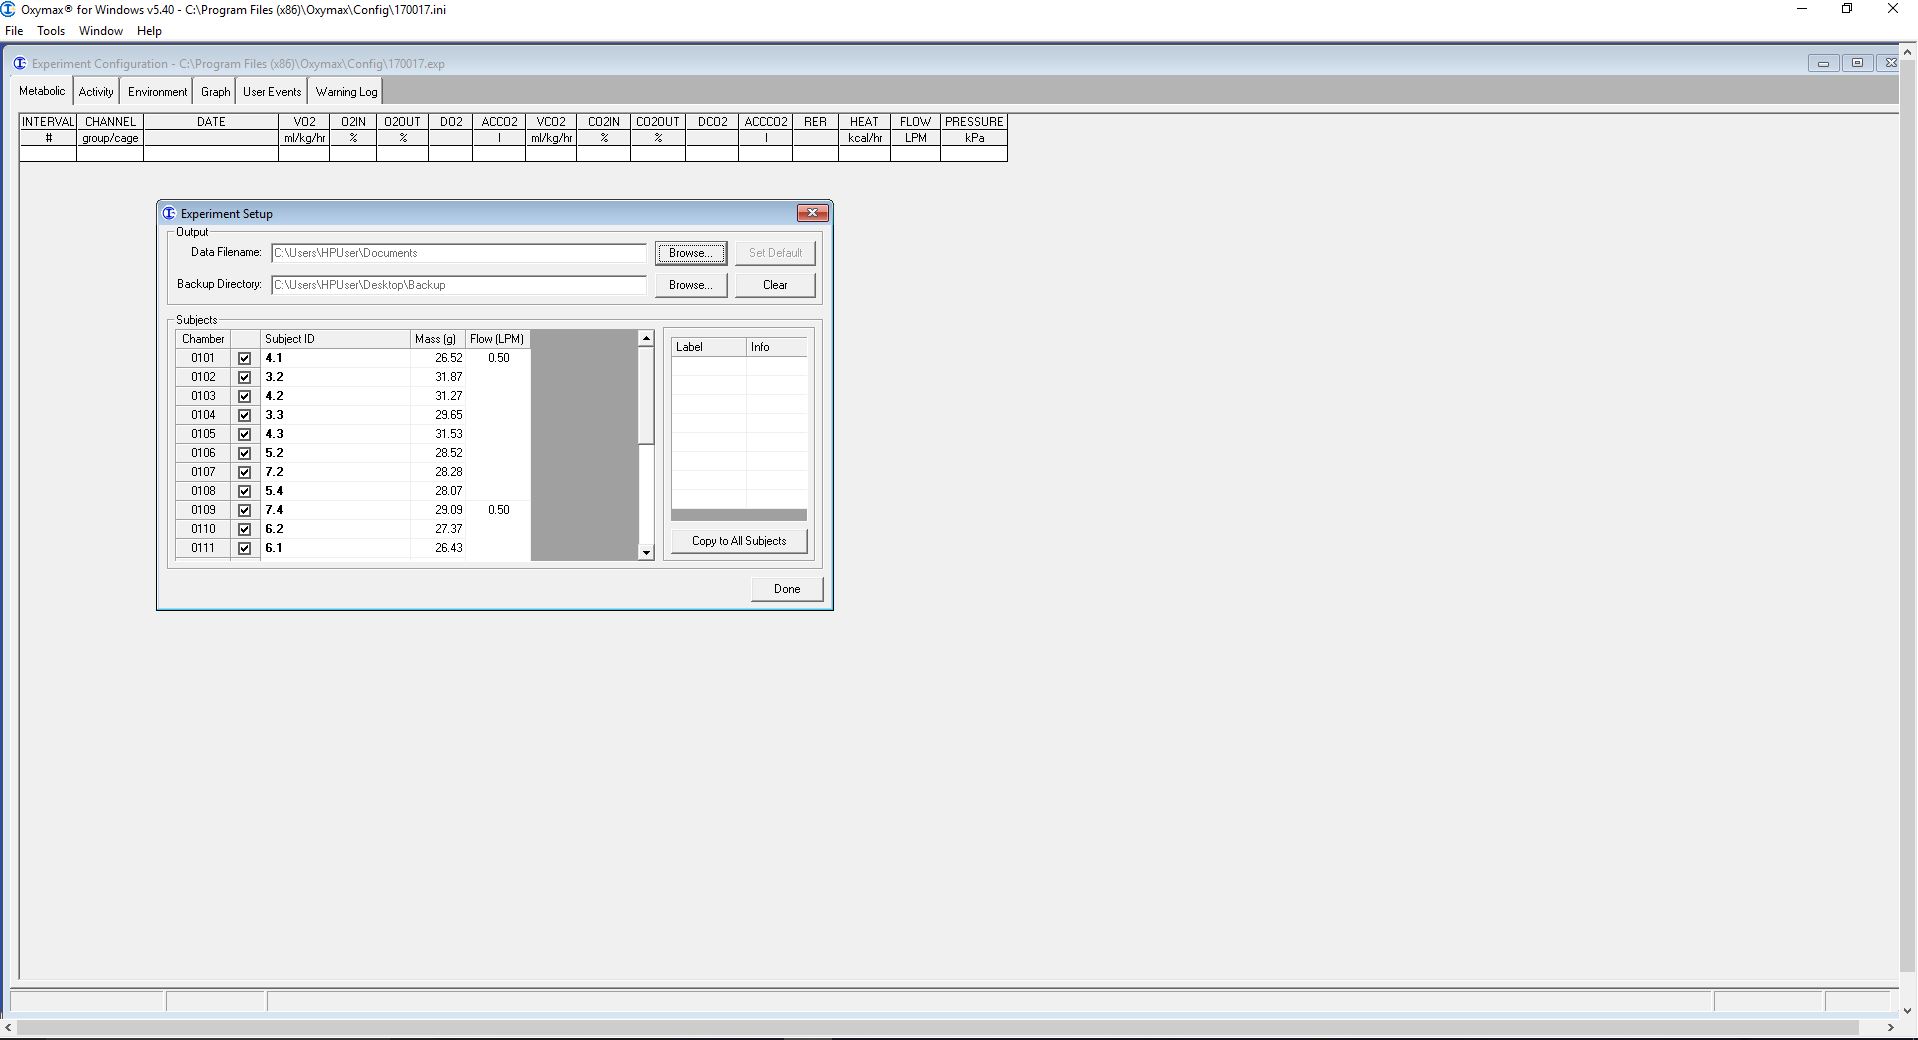Open the File menu
This screenshot has height=1040, width=1918.
pos(14,31)
